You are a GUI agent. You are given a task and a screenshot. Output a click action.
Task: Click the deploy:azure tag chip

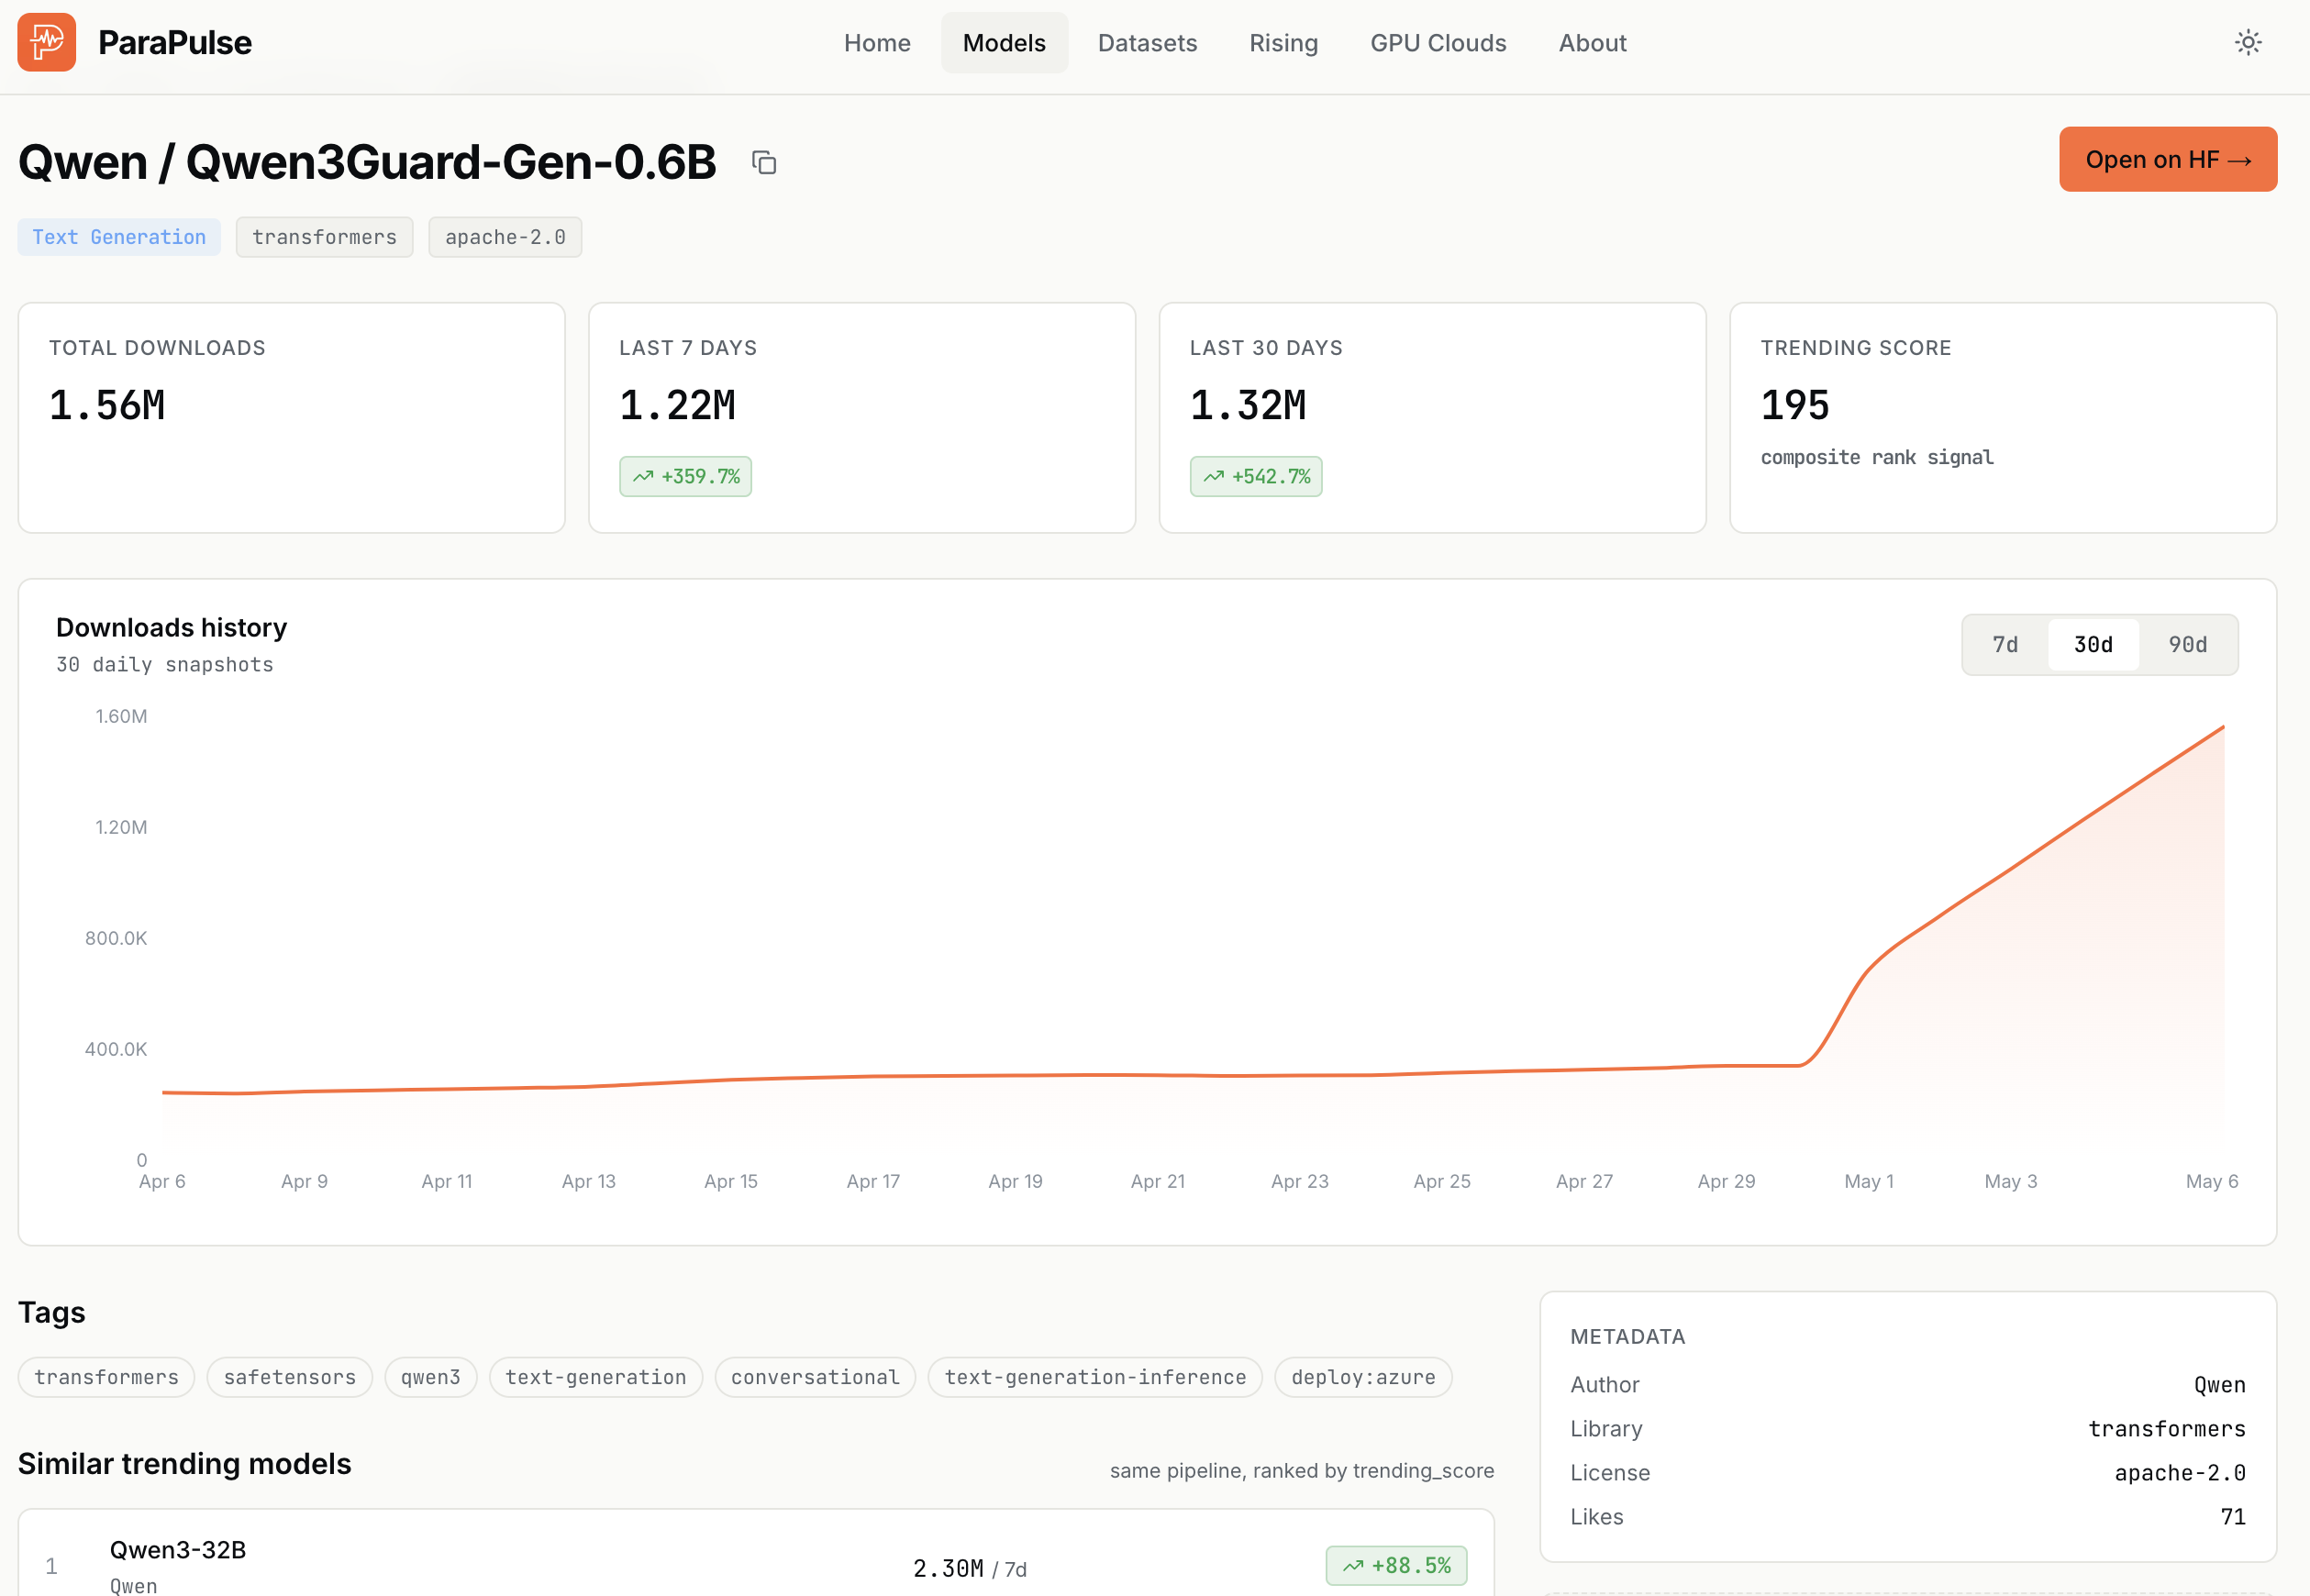coord(1362,1377)
